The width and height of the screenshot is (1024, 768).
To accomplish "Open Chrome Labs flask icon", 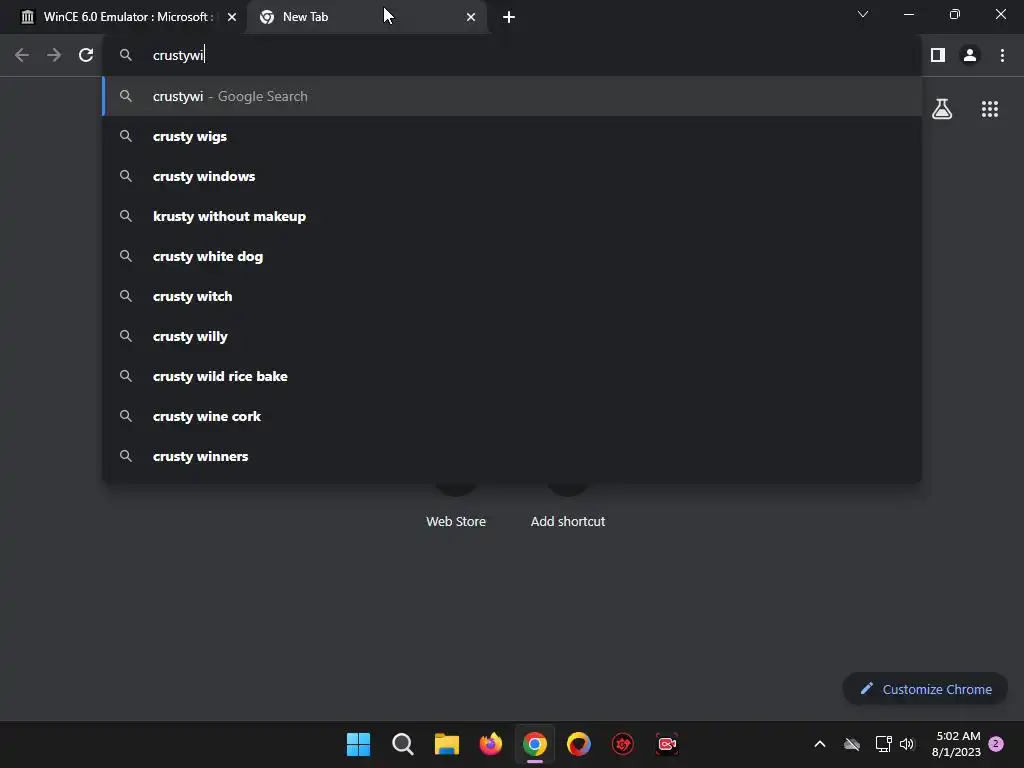I will tap(942, 109).
